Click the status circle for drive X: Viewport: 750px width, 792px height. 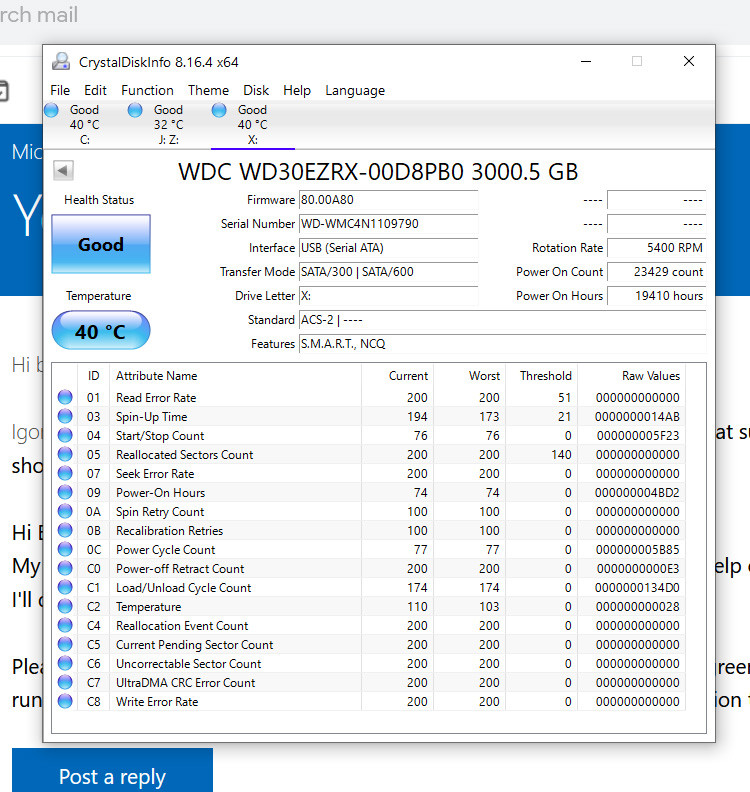[x=219, y=110]
